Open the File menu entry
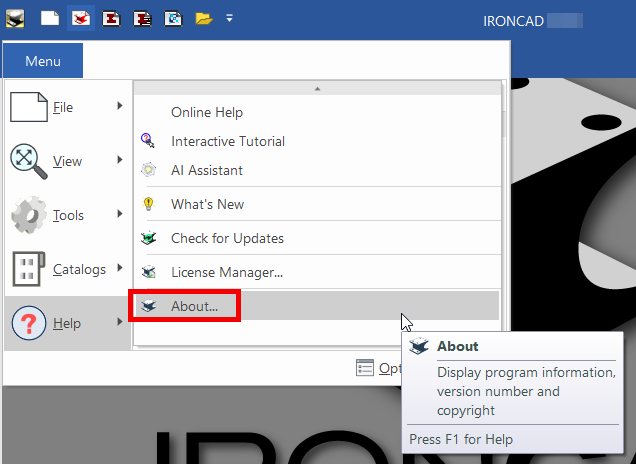636x464 pixels. (67, 107)
